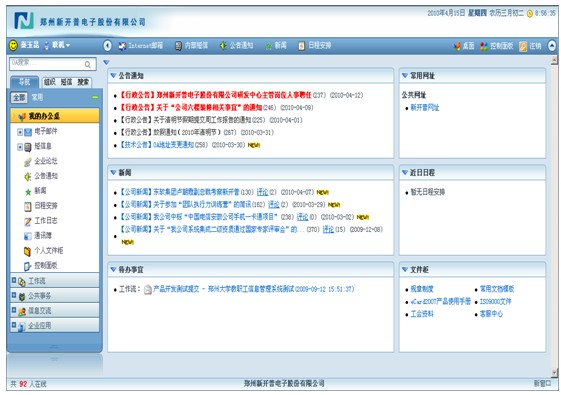
Task: Open 新闻 from the top toolbar
Action: click(x=276, y=45)
